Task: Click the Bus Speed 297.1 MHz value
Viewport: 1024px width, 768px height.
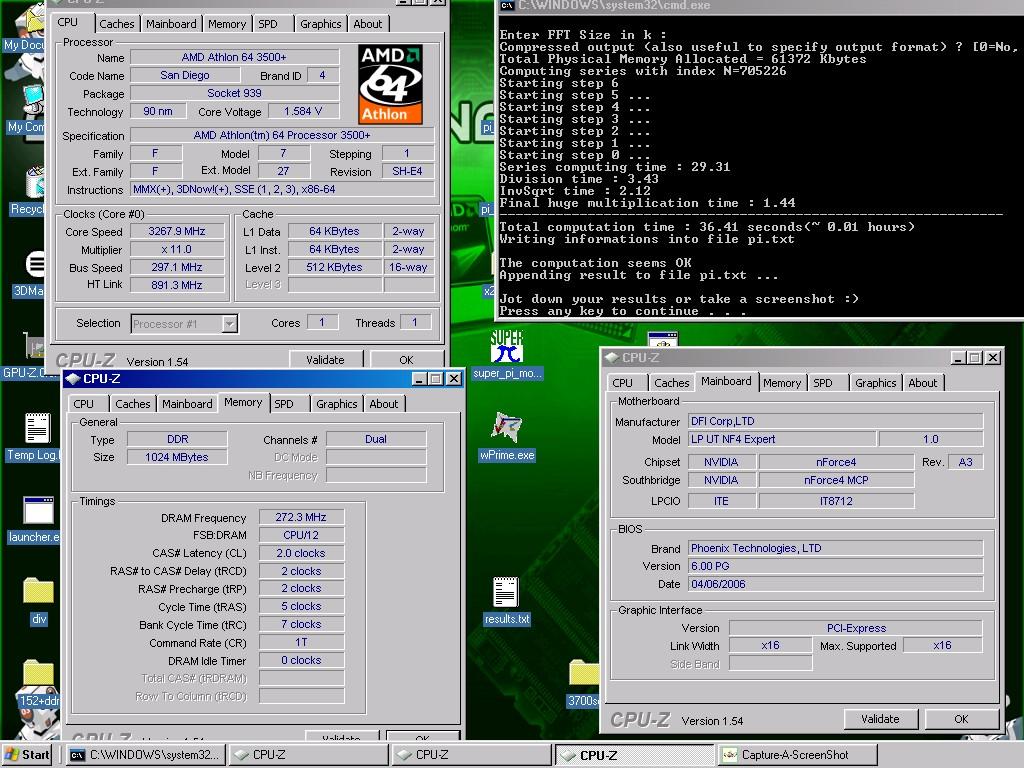Action: click(x=177, y=267)
